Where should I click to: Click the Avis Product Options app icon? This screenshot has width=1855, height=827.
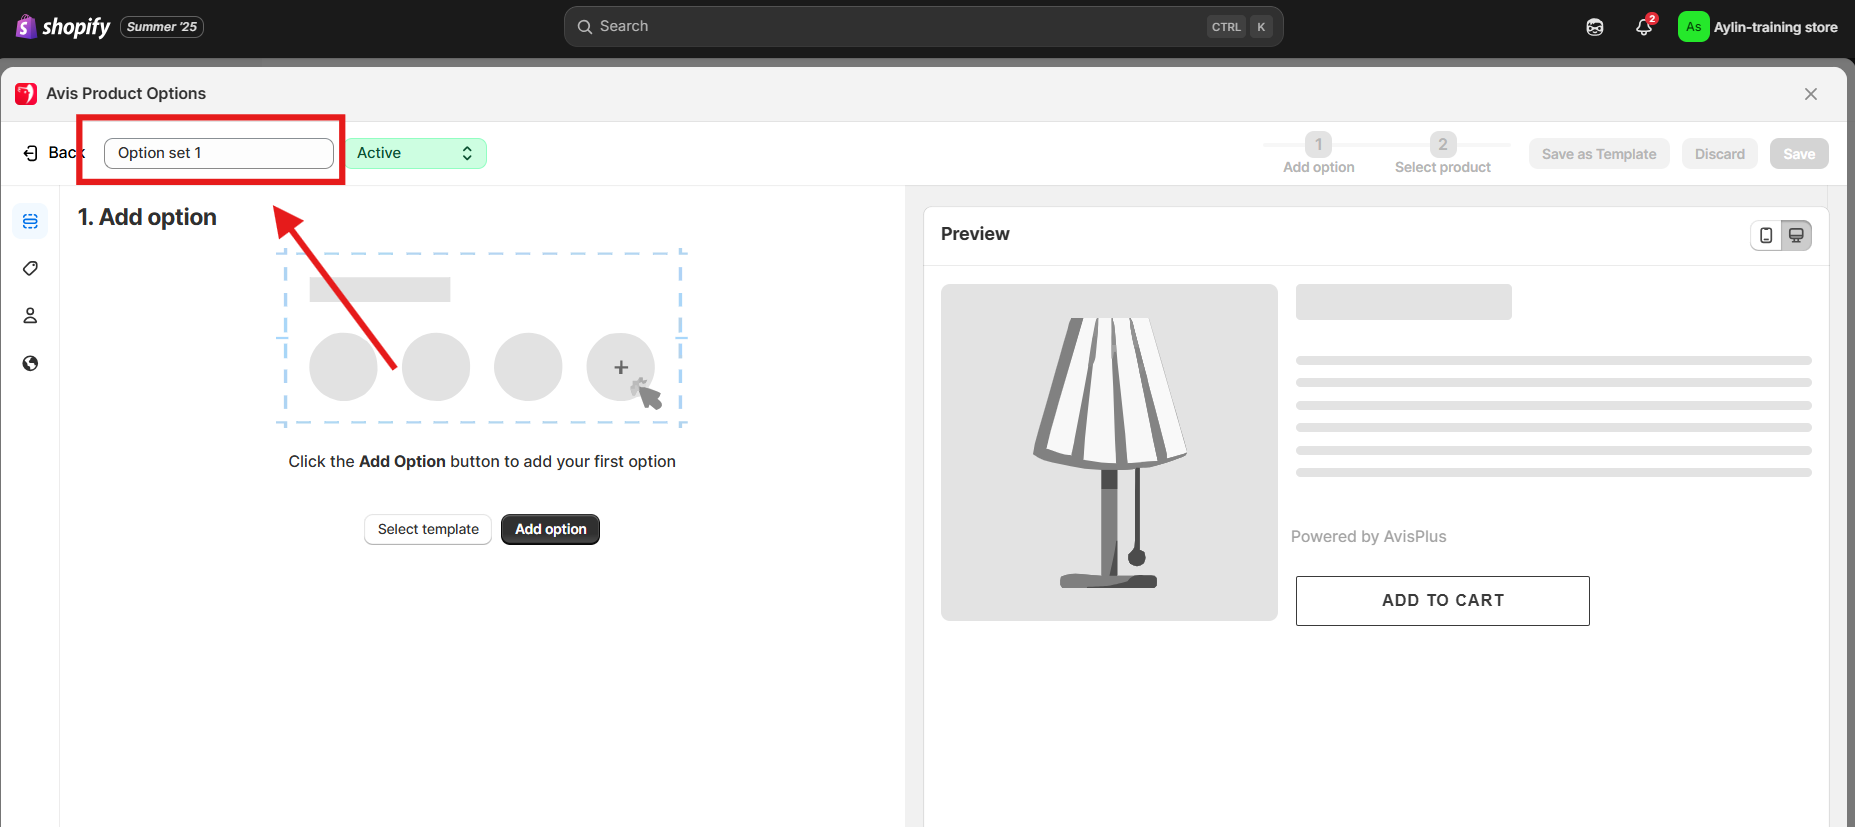[26, 94]
